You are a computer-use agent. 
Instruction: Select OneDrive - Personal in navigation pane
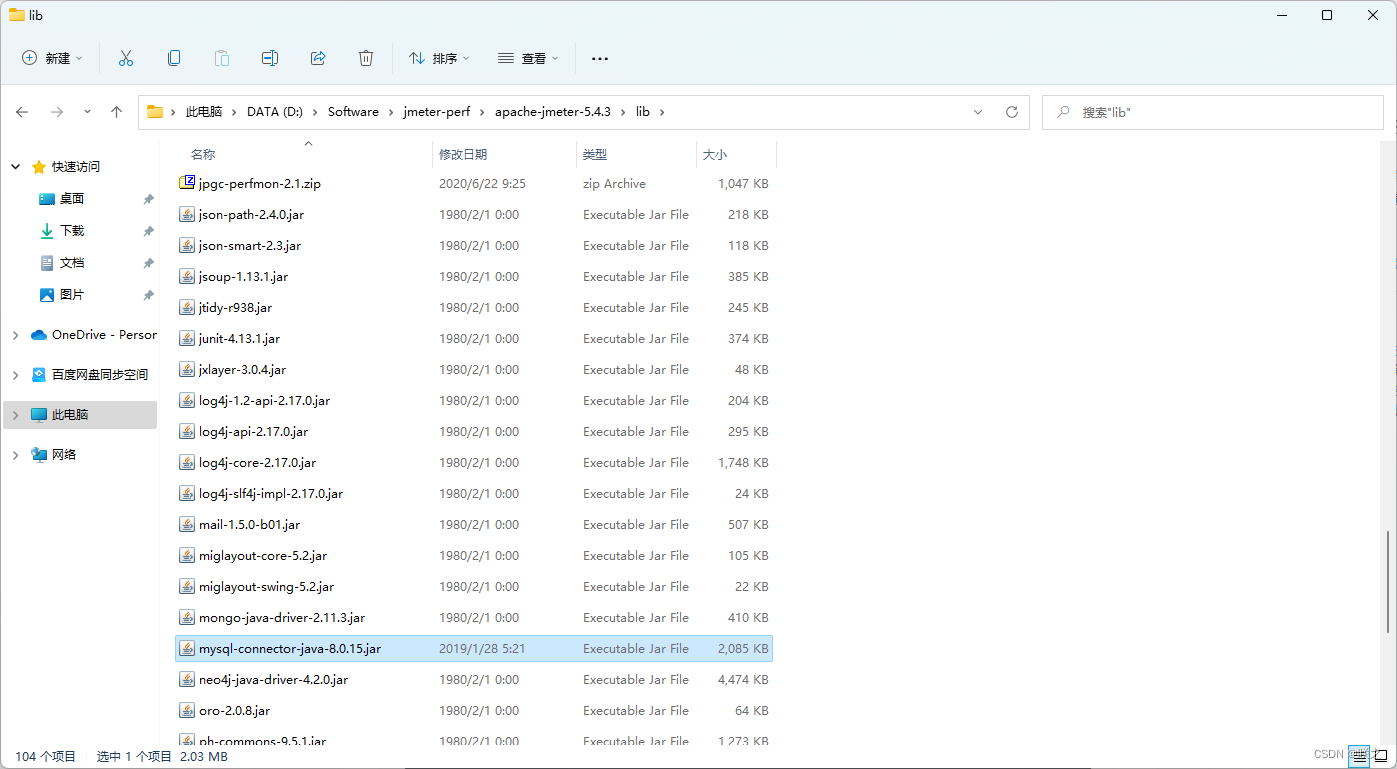[104, 334]
